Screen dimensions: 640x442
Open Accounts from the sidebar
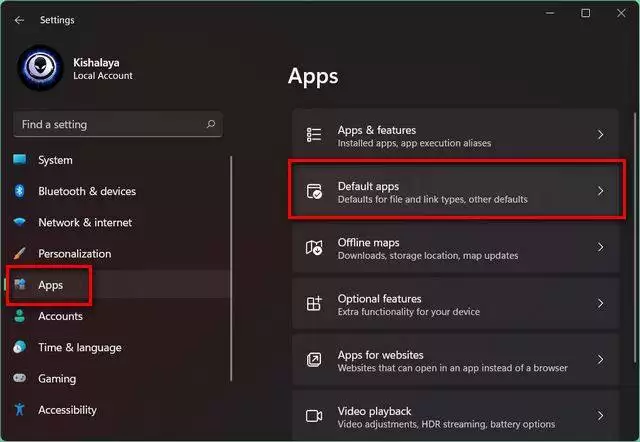coord(59,316)
